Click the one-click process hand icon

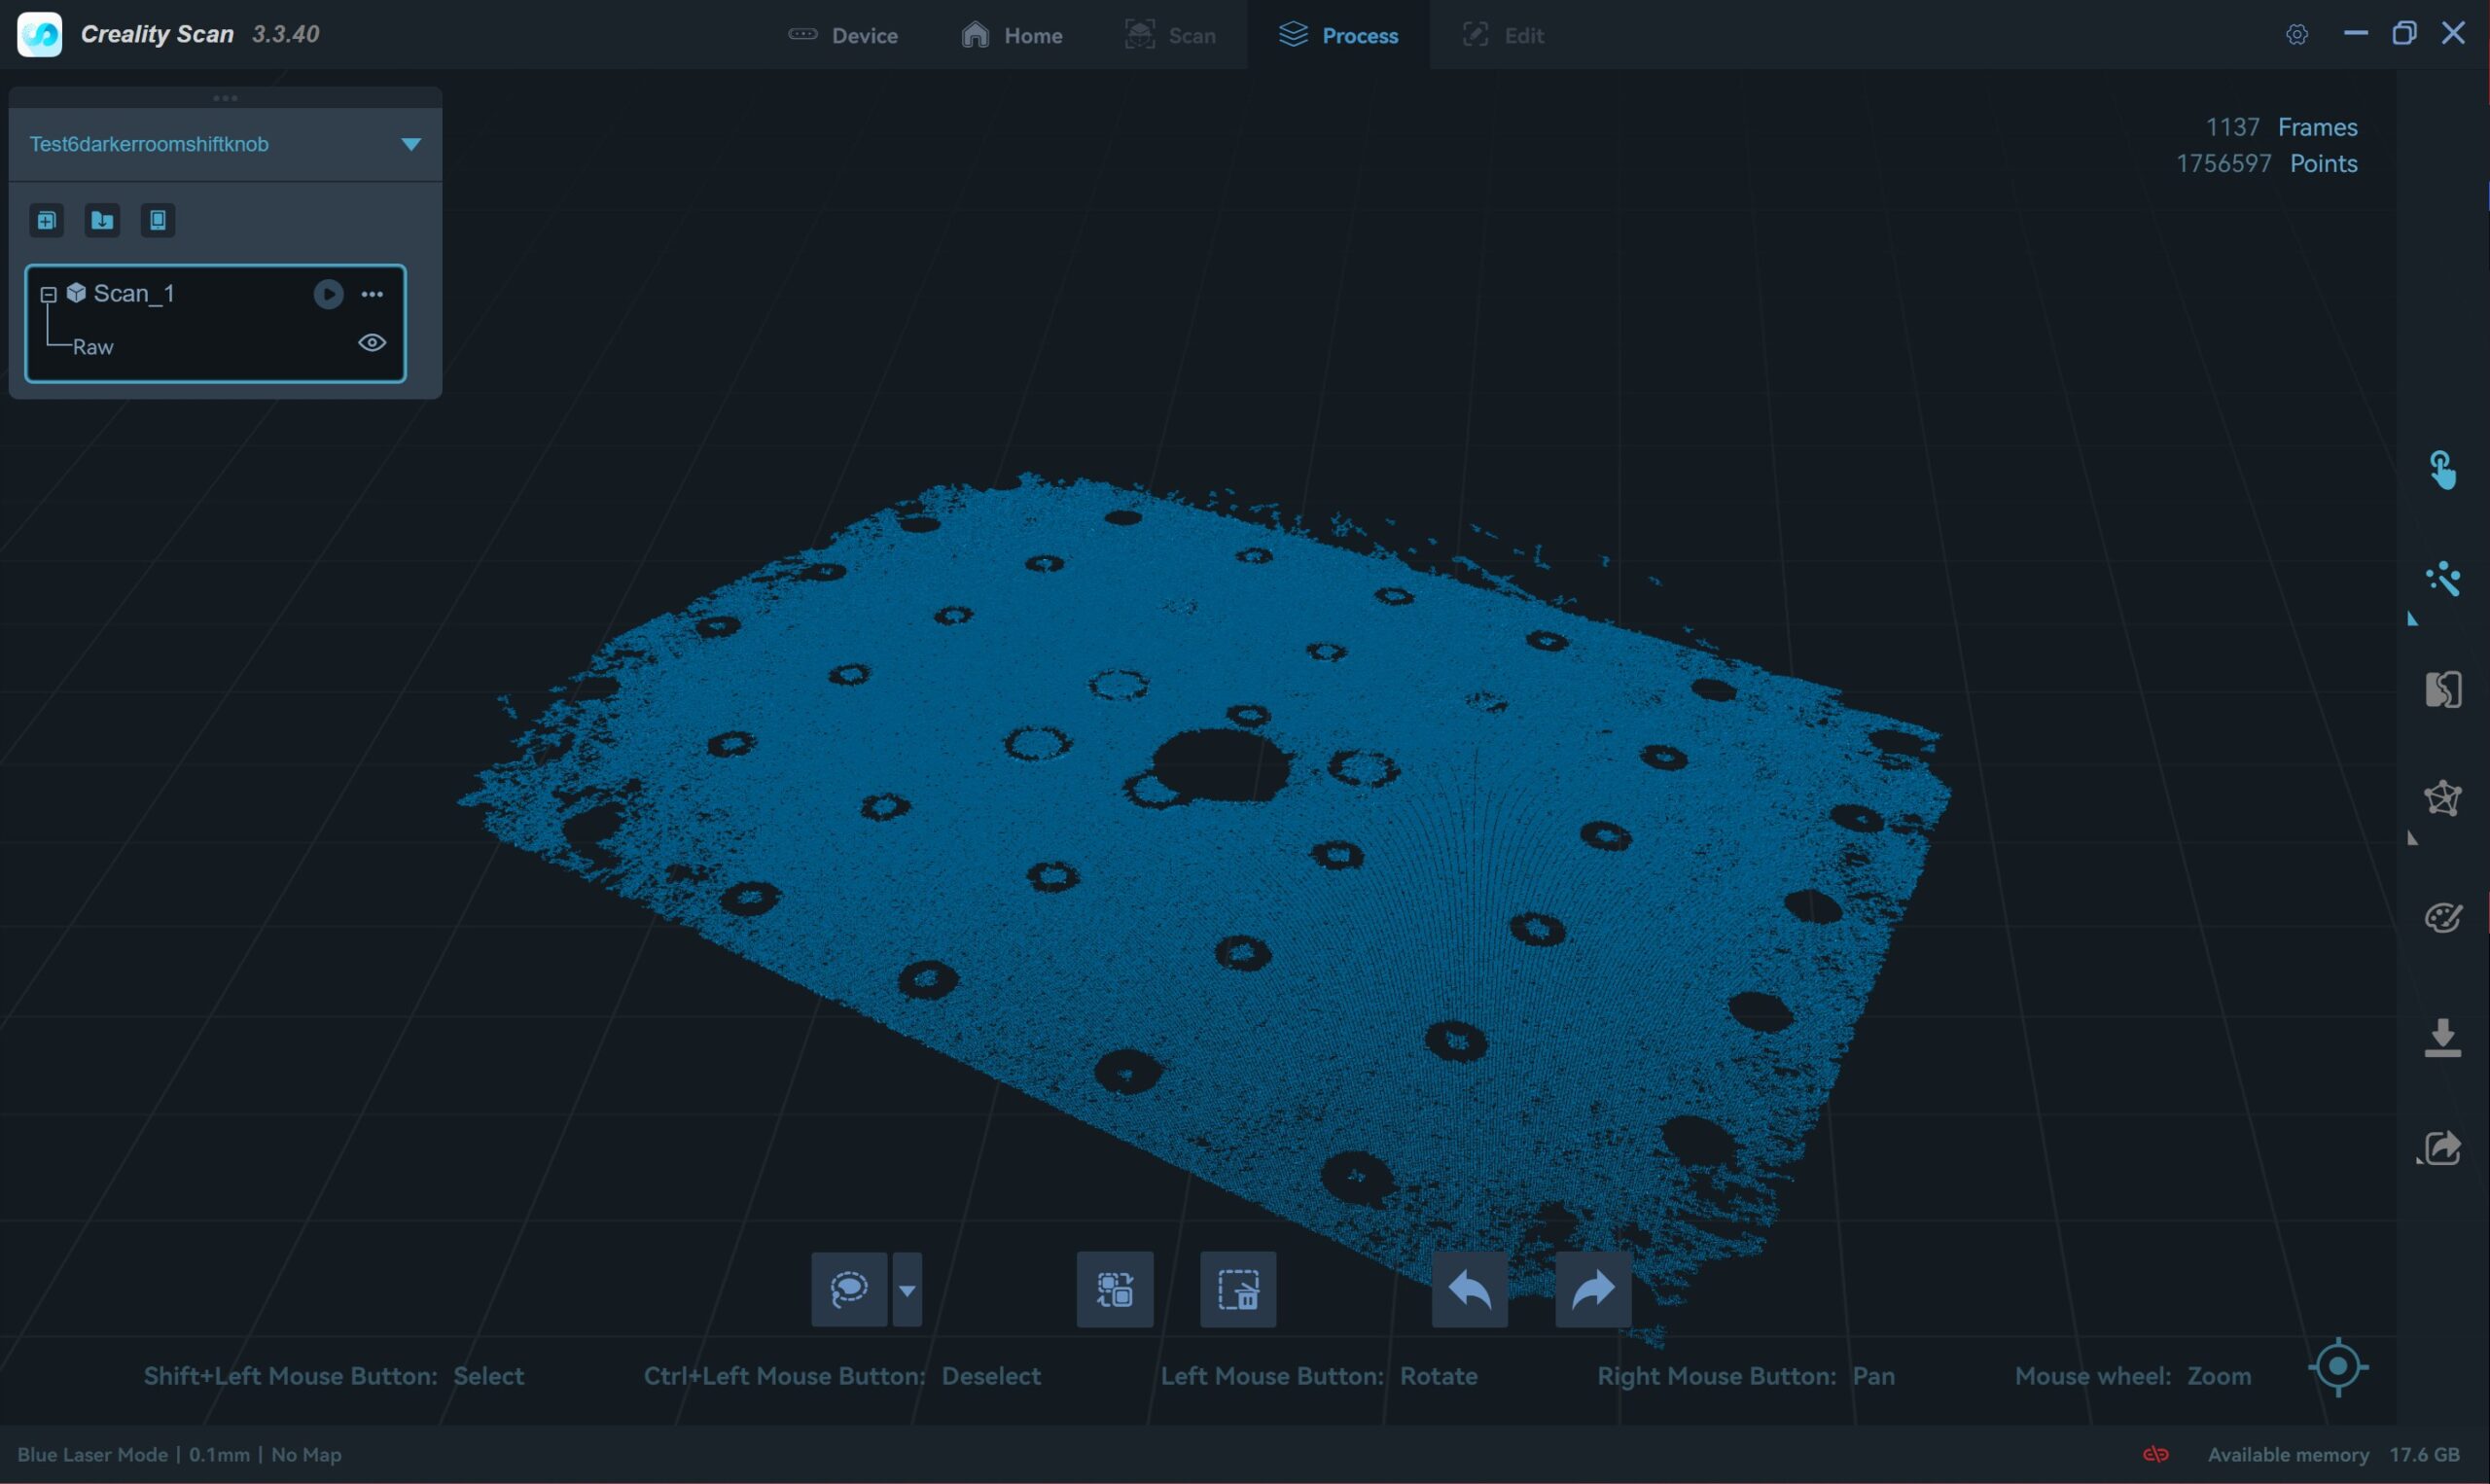2442,470
